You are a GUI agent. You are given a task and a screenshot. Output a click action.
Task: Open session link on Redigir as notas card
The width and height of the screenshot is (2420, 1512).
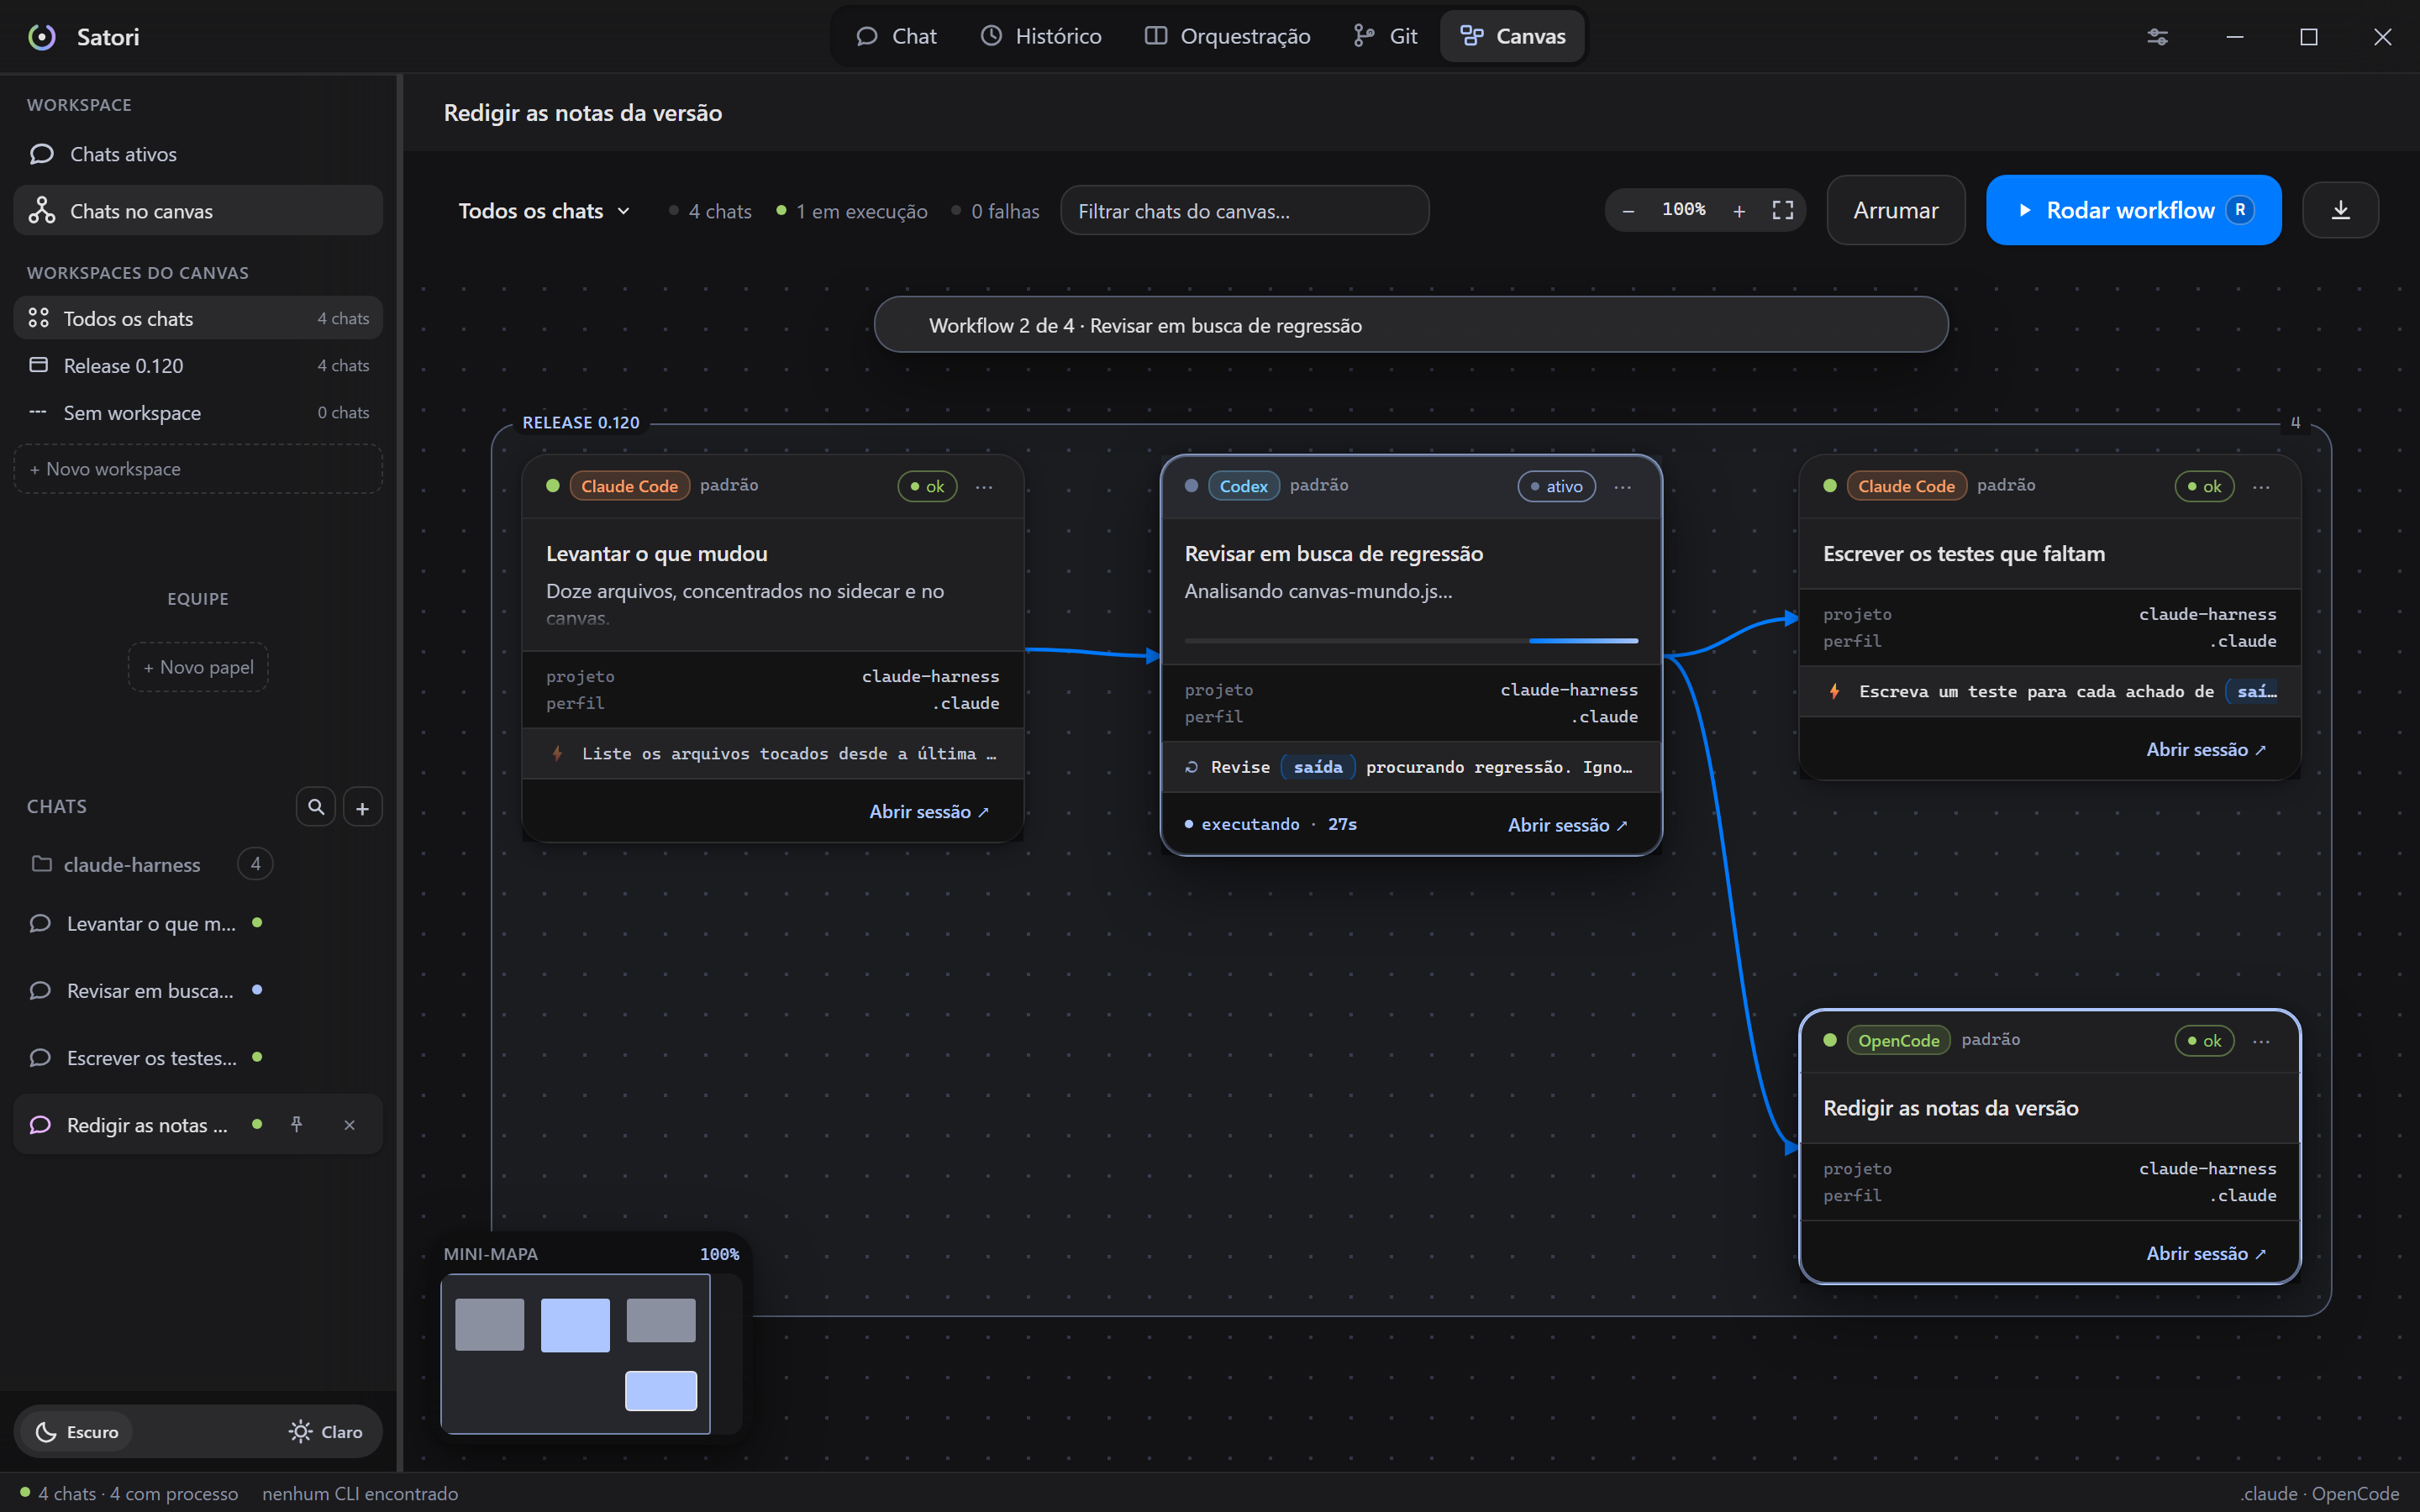click(x=2206, y=1253)
